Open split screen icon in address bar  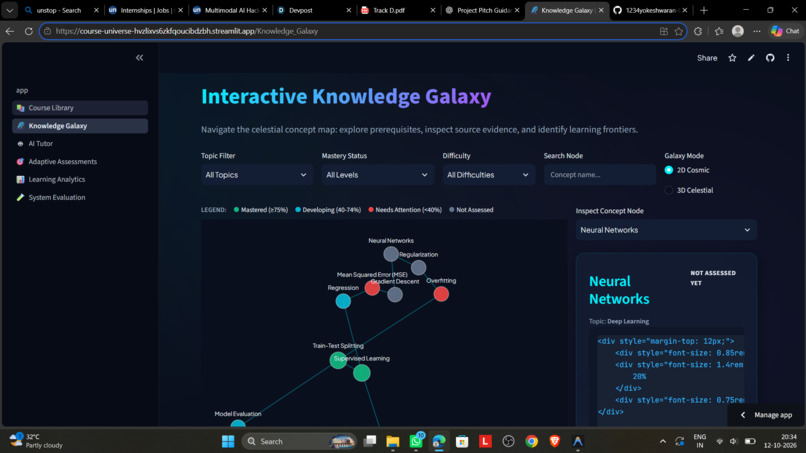(664, 31)
